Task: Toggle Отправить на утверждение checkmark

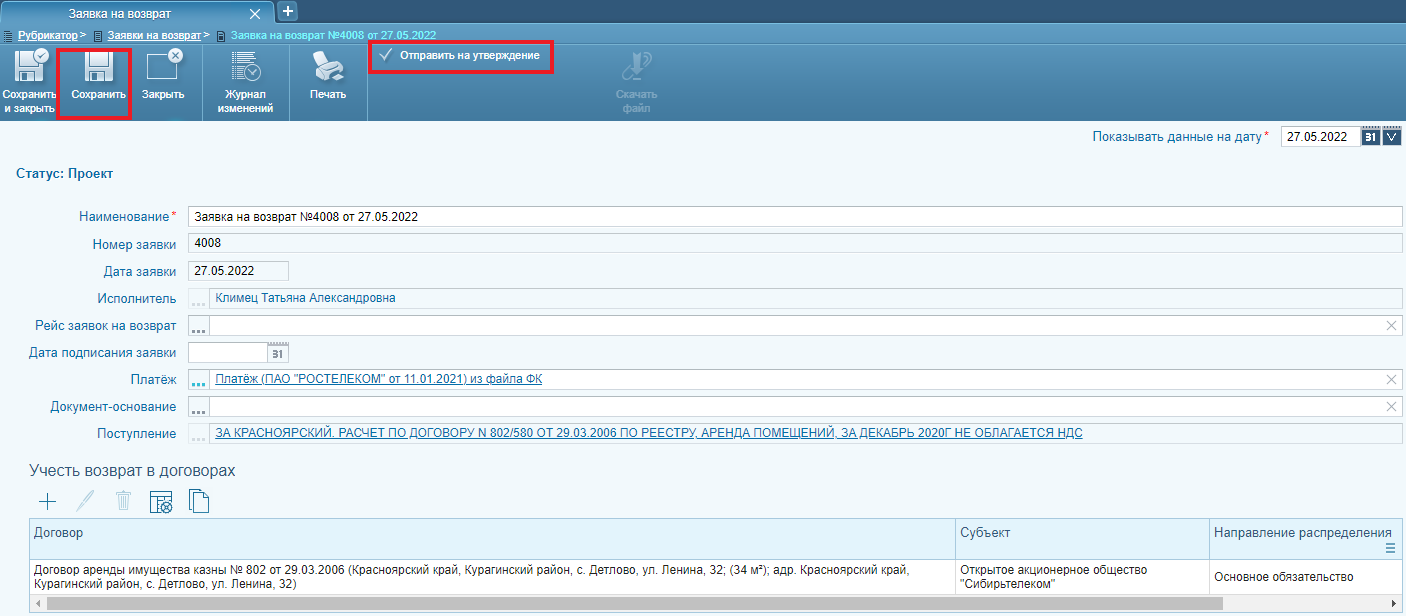Action: coord(386,56)
